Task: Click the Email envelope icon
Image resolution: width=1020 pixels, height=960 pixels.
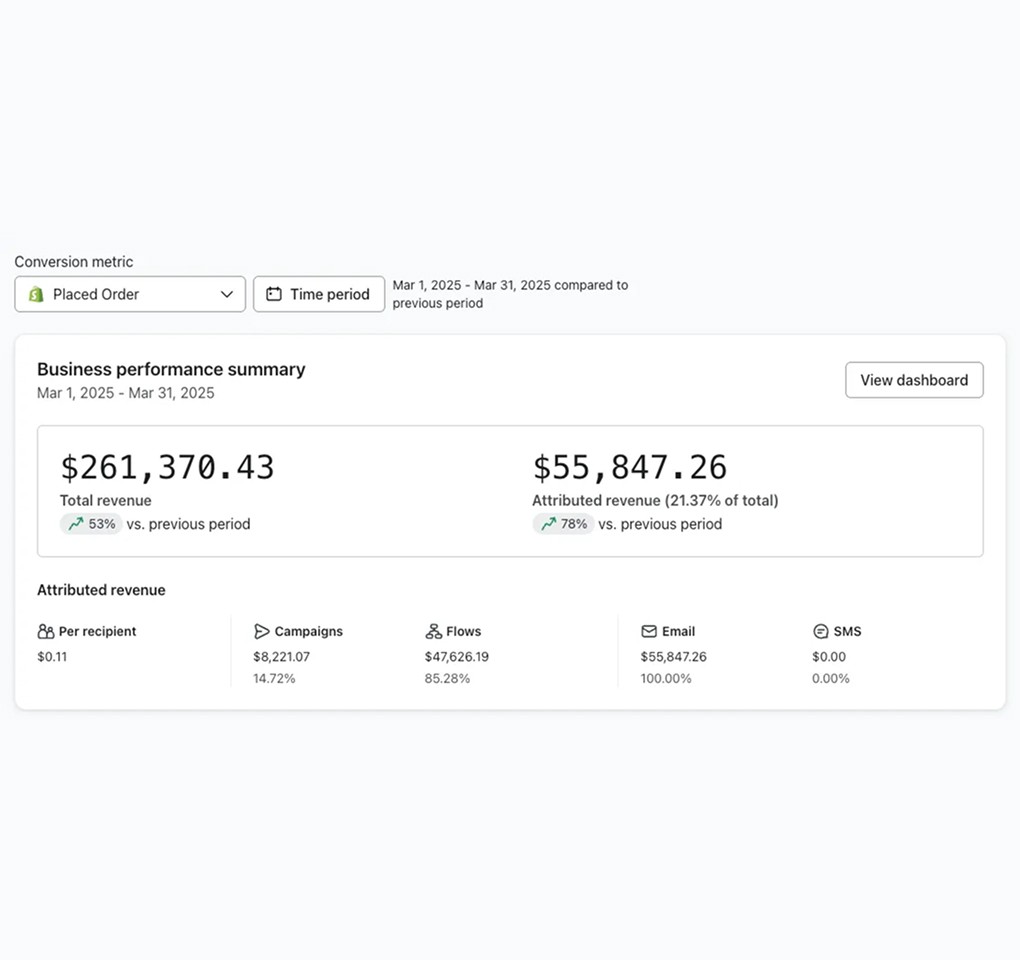Action: (649, 632)
